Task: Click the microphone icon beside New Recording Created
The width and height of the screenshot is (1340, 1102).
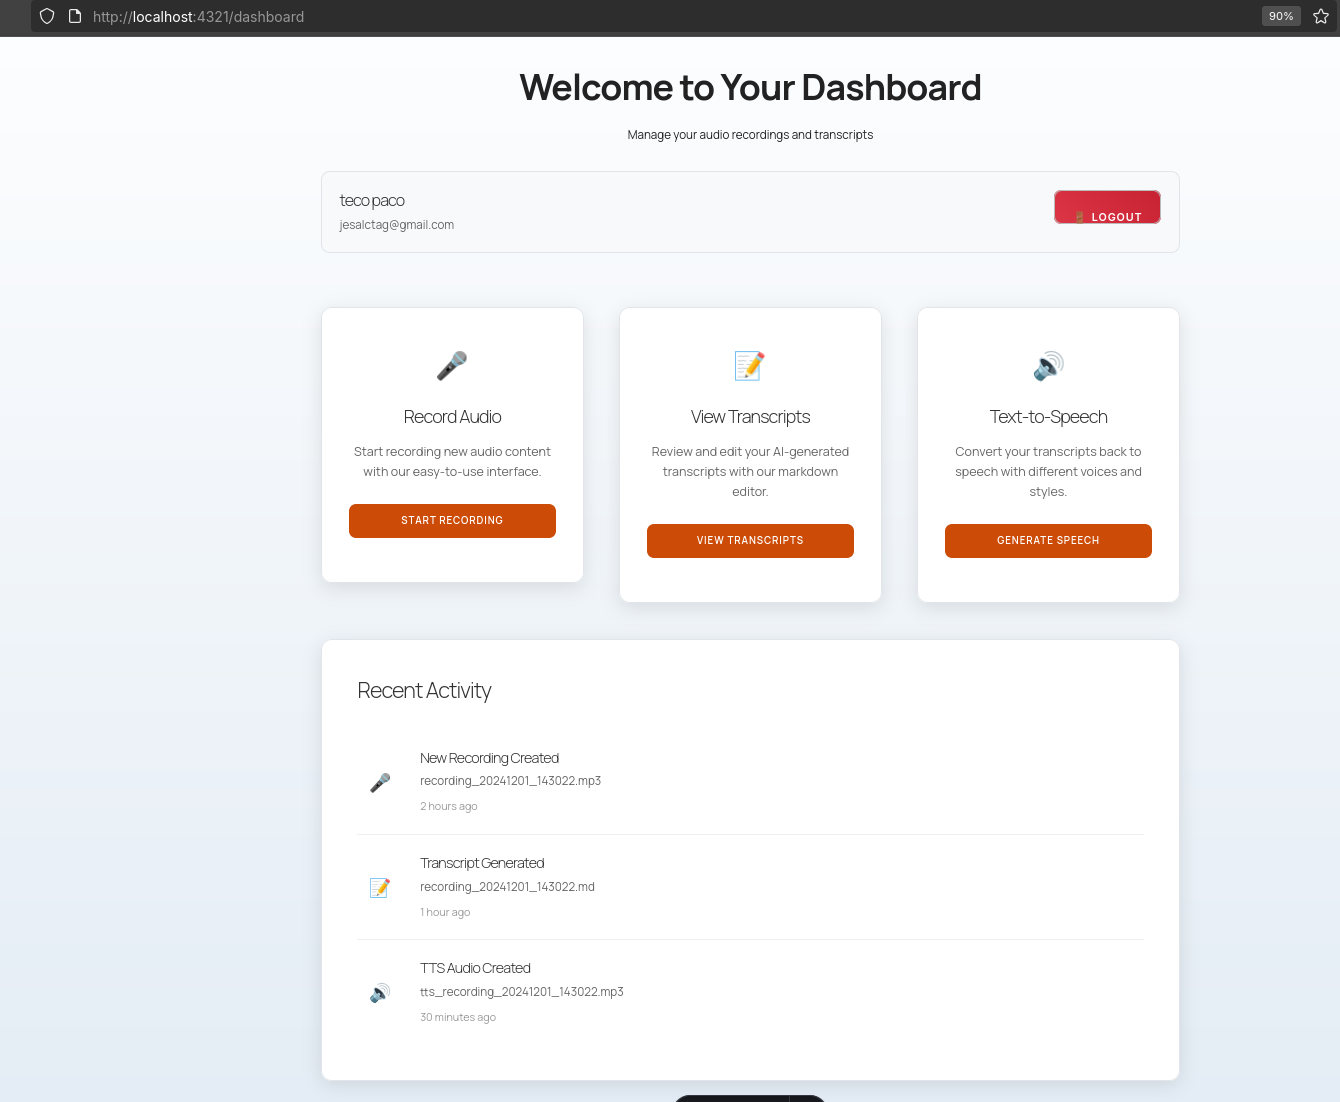Action: pyautogui.click(x=380, y=783)
